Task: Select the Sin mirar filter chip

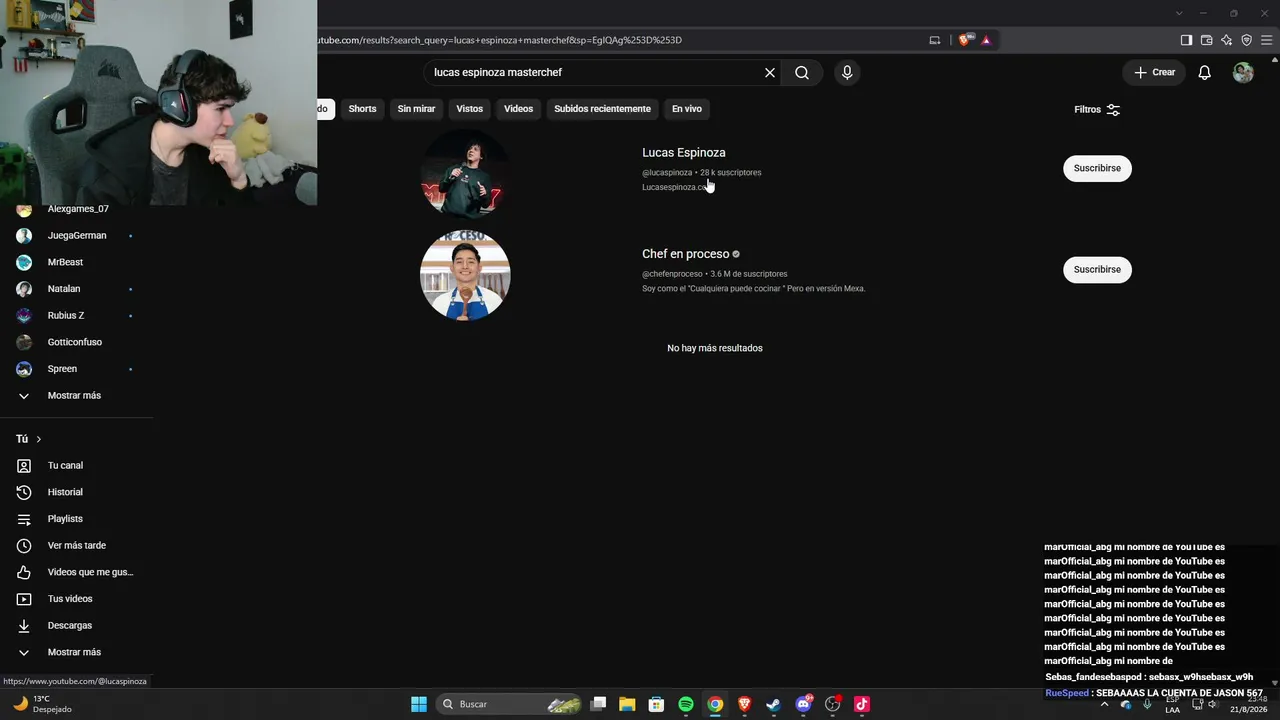Action: pos(416,109)
